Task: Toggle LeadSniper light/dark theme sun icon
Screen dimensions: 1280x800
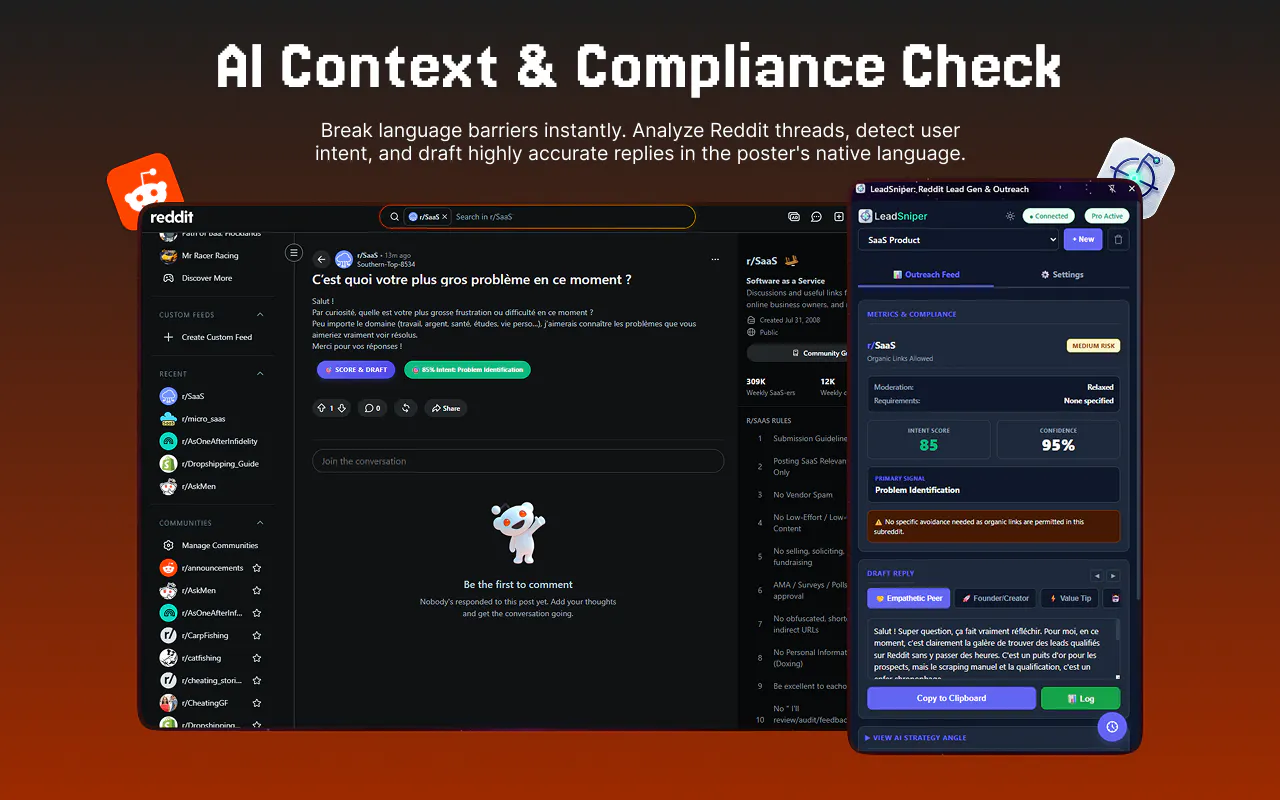Action: pos(1010,216)
